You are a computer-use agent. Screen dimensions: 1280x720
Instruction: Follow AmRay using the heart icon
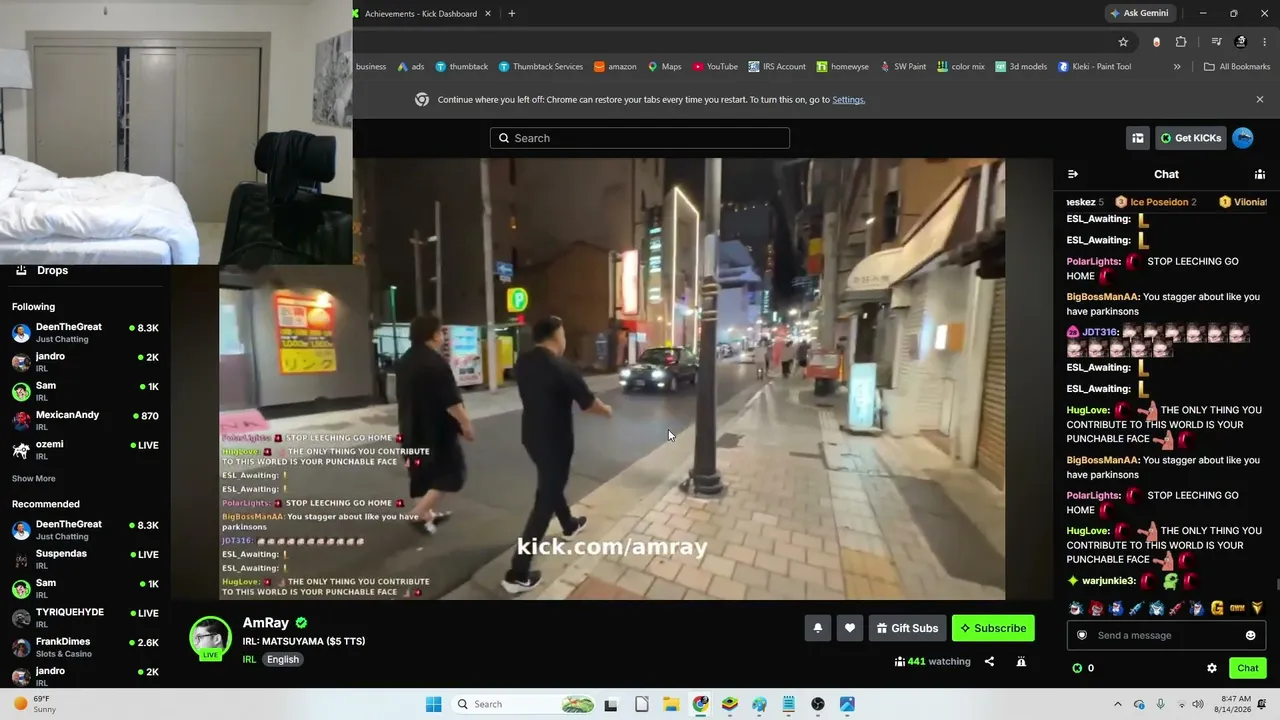[x=850, y=628]
